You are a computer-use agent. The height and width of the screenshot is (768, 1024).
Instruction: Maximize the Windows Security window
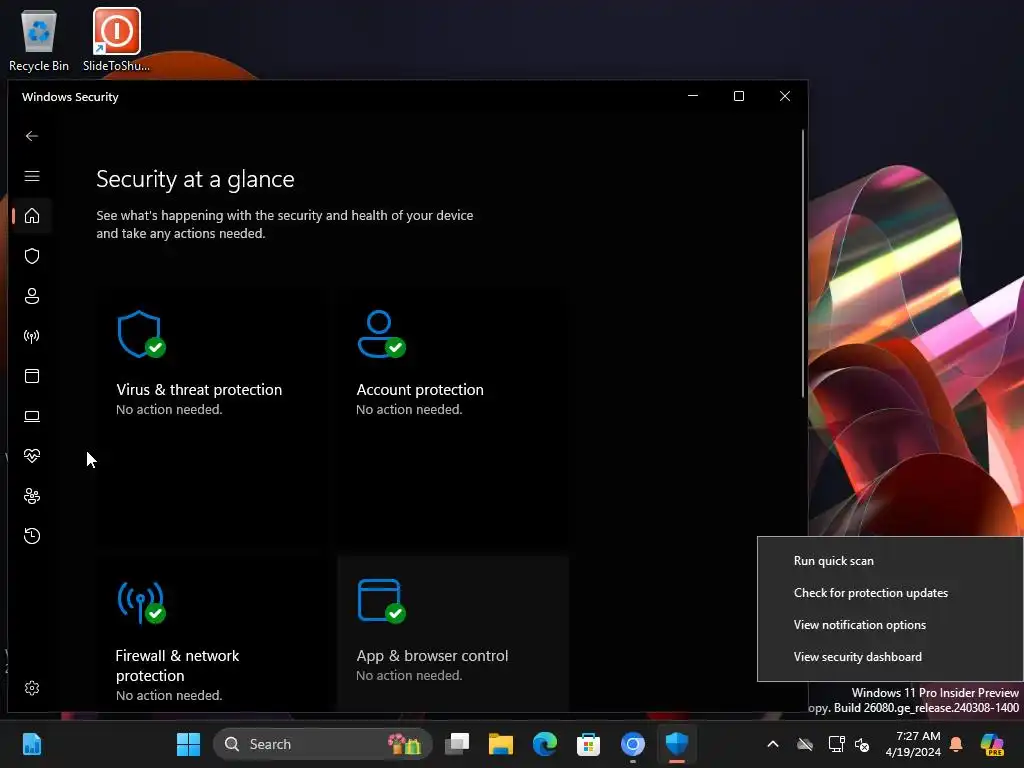coord(739,97)
